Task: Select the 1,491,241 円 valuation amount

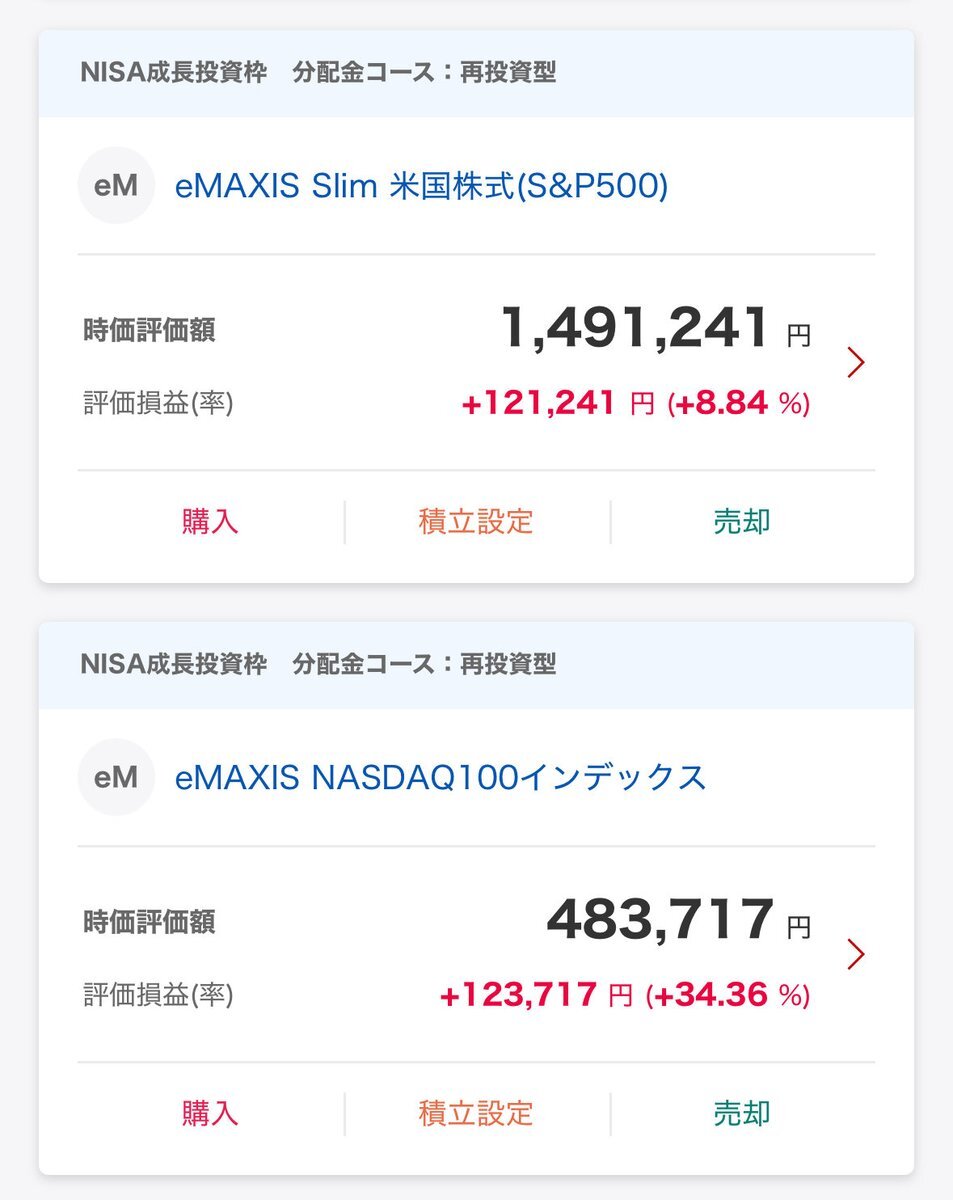Action: pyautogui.click(x=654, y=330)
